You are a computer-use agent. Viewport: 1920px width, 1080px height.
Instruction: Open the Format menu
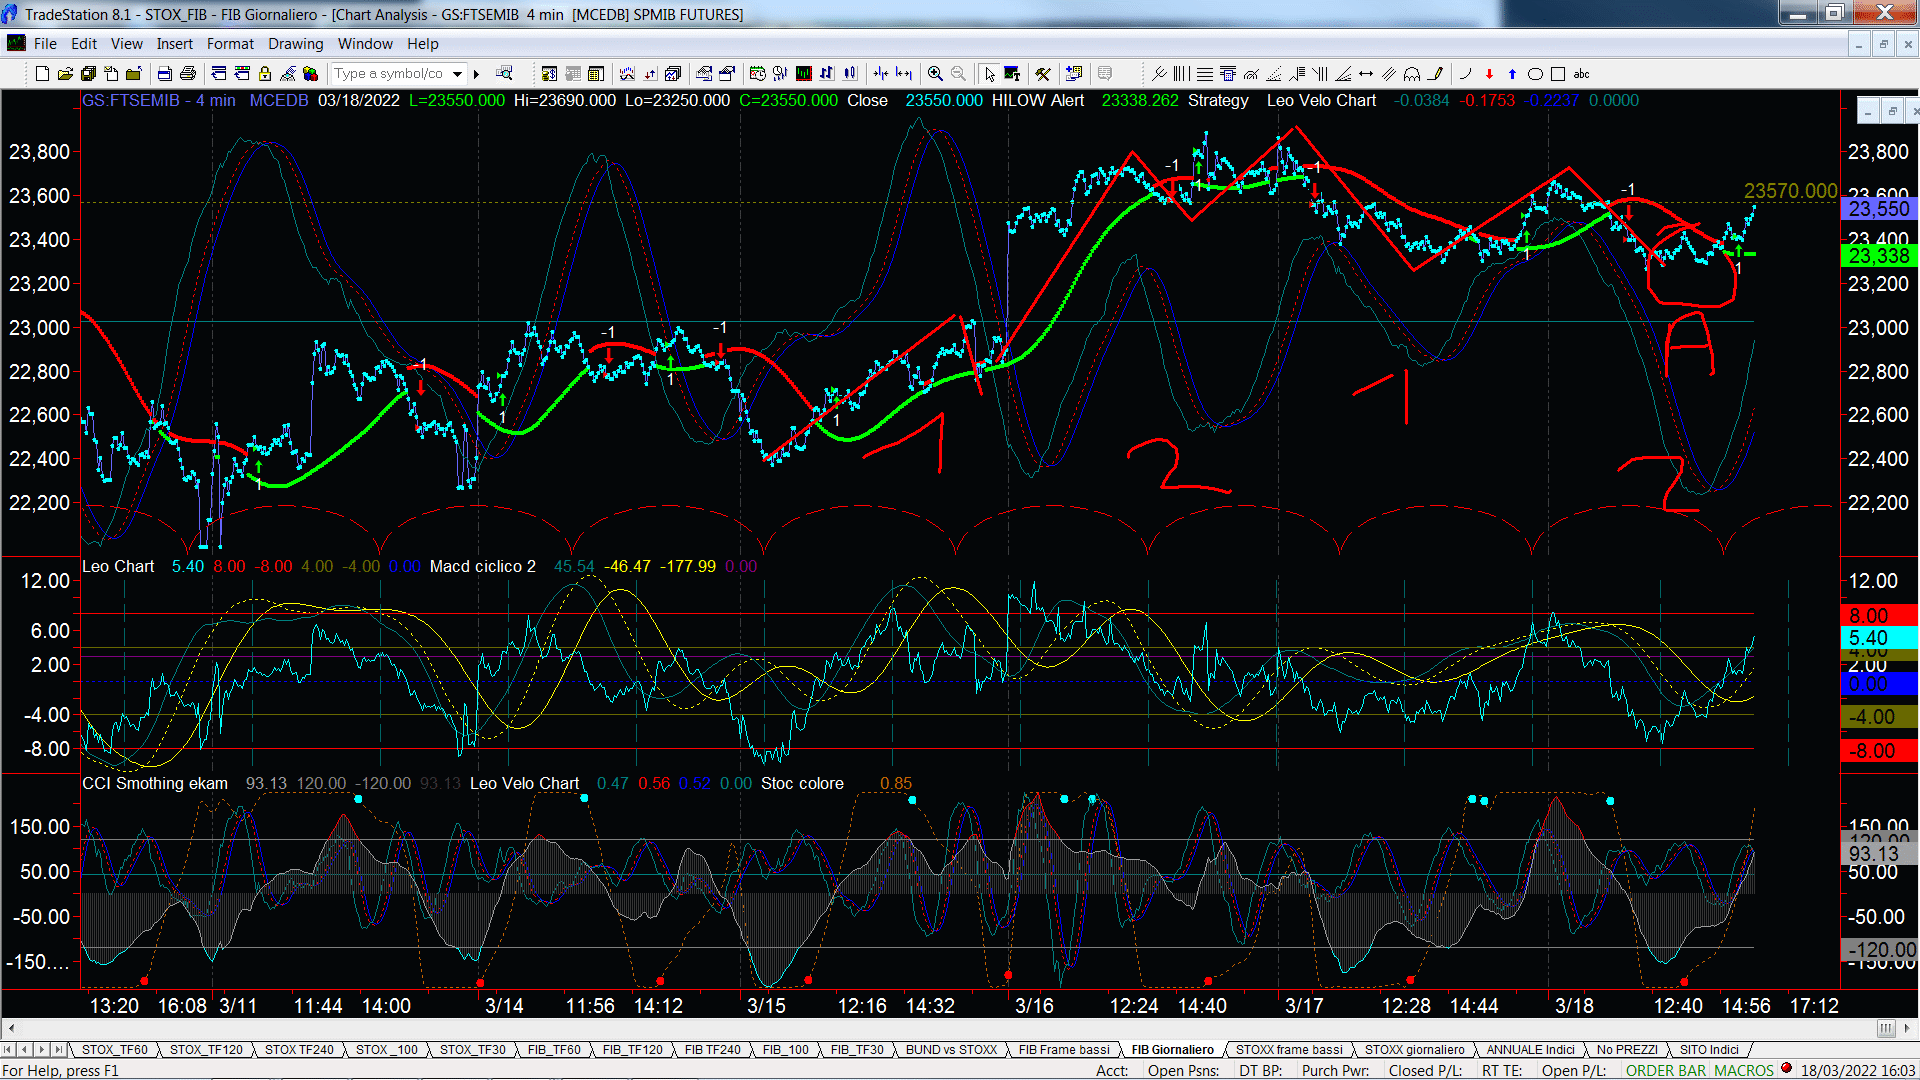tap(231, 44)
